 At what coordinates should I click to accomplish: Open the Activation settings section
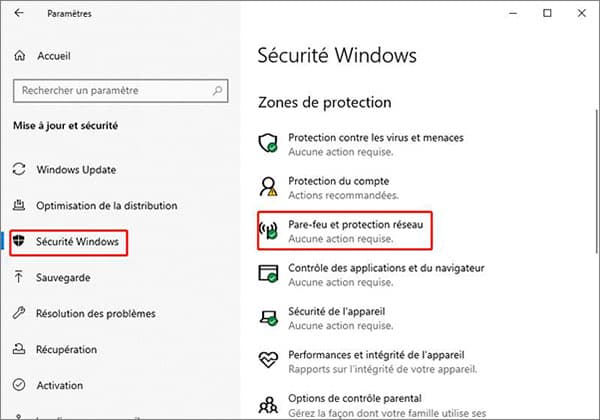tap(62, 385)
